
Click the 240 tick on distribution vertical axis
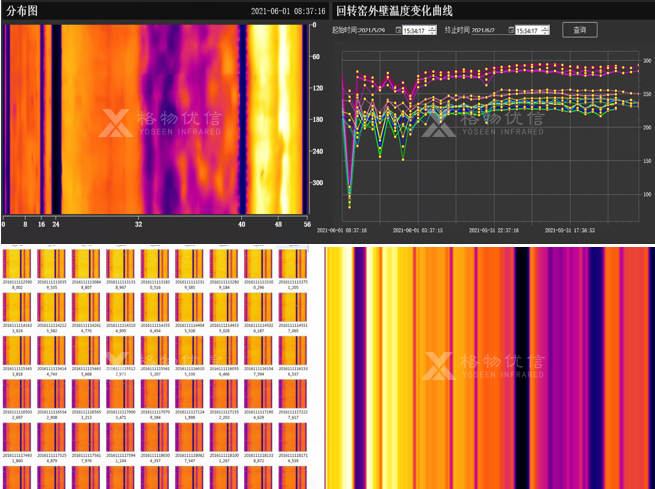(318, 151)
